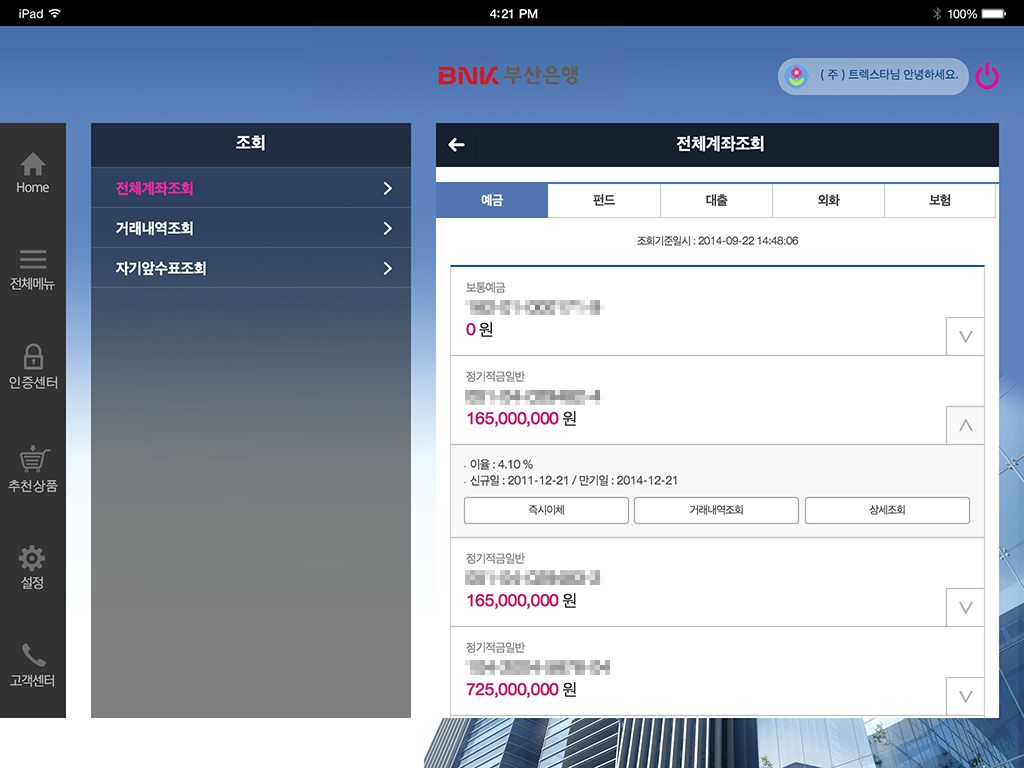Click the back arrow on 전체계좌조회 header
The image size is (1024, 768).
pos(456,145)
